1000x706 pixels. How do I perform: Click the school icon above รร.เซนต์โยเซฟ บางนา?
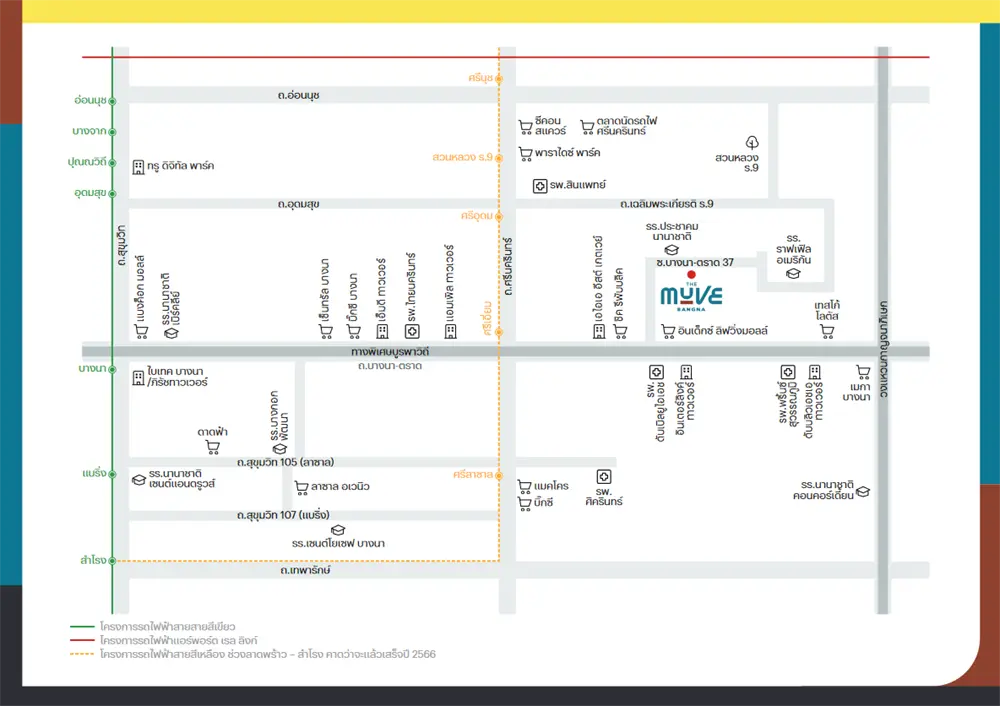pyautogui.click(x=338, y=529)
